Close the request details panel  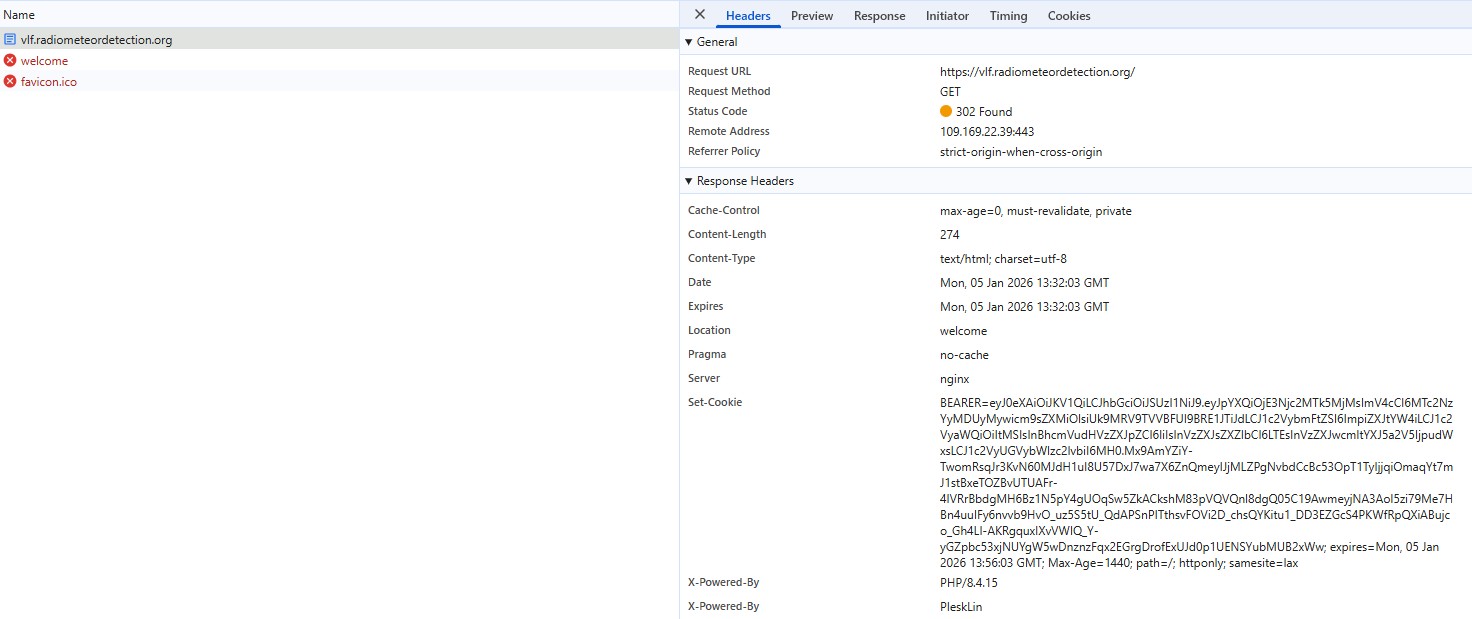(x=700, y=15)
